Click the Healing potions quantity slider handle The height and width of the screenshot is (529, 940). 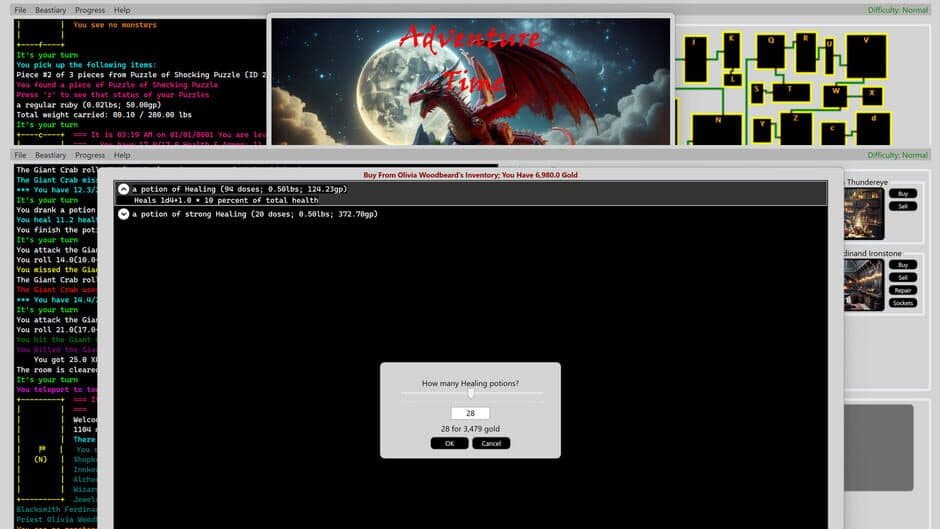[x=471, y=393]
